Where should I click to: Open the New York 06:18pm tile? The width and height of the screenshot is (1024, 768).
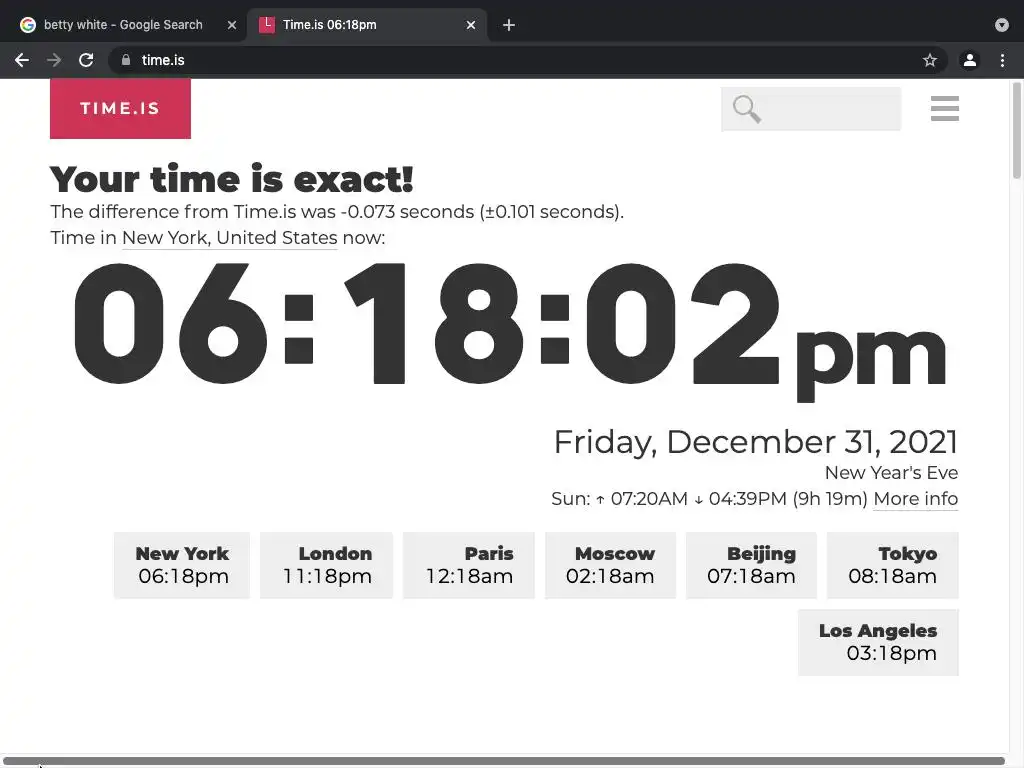182,565
